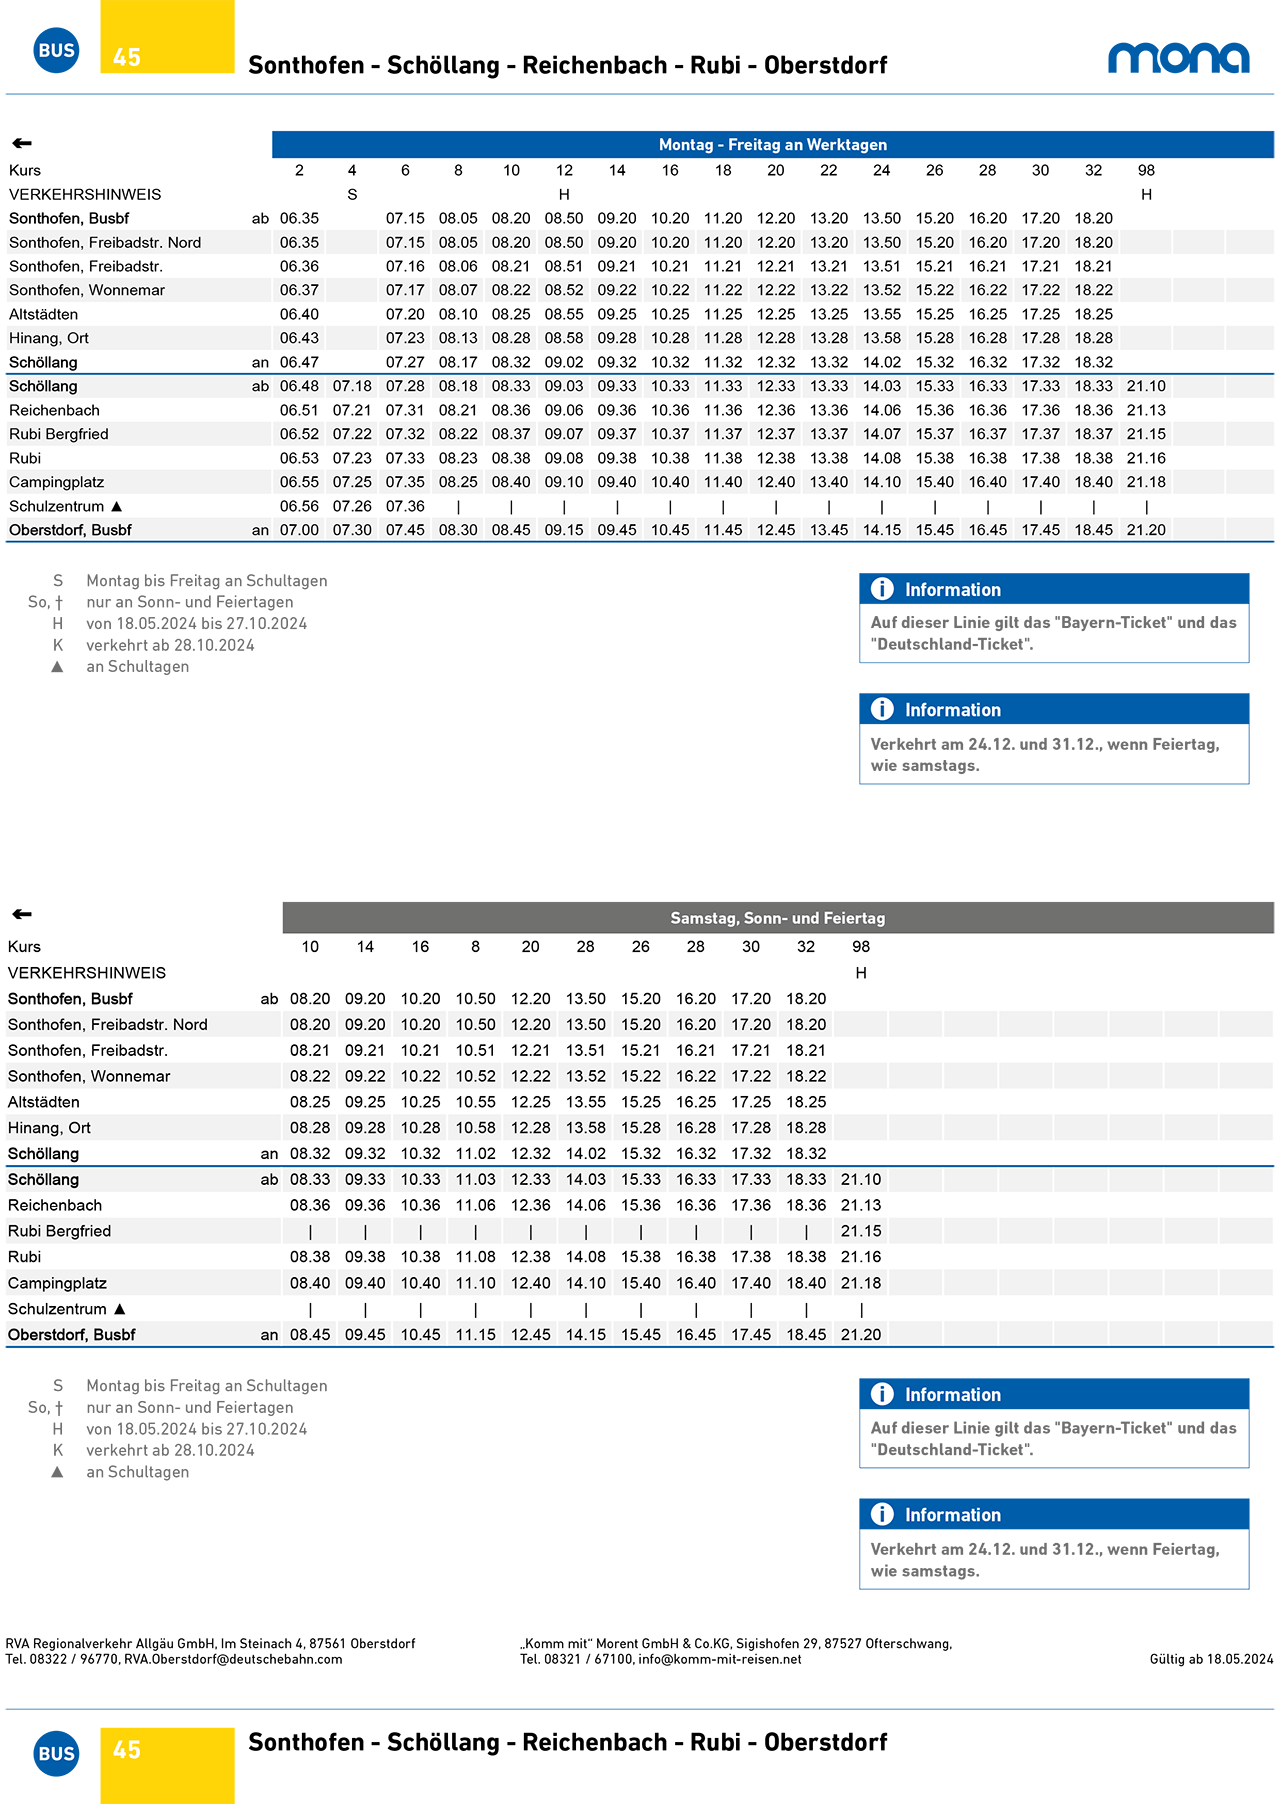The image size is (1280, 1804).
Task: Click the mona logo
Action: pos(1179,58)
